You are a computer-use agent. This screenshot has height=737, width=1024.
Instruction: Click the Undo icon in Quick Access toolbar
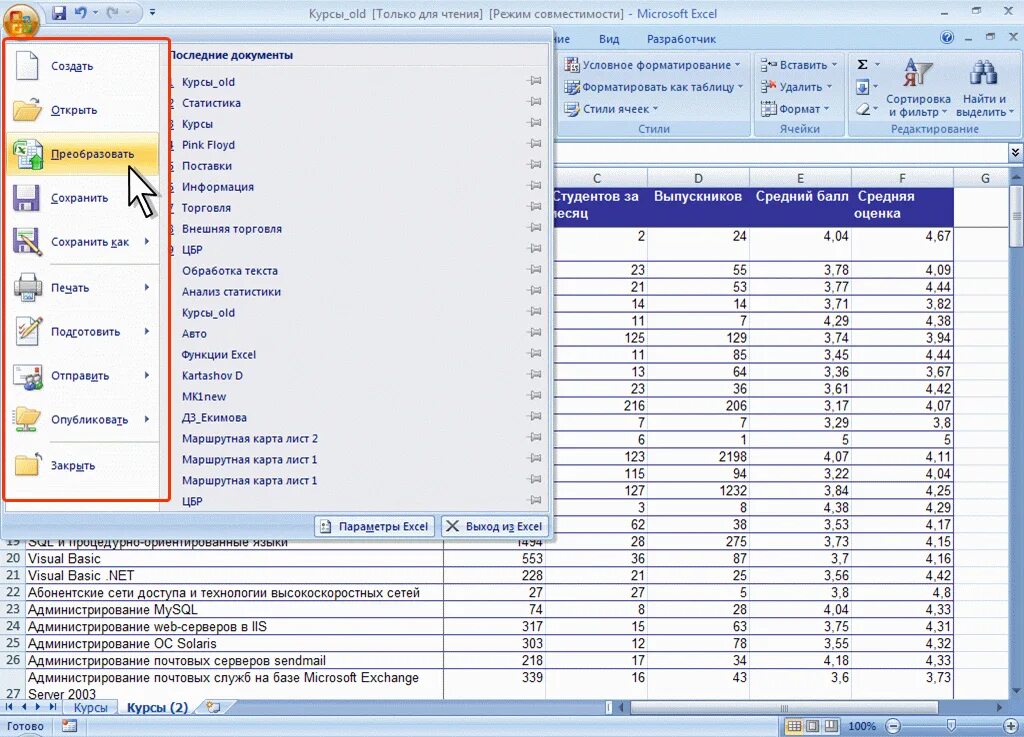click(81, 13)
